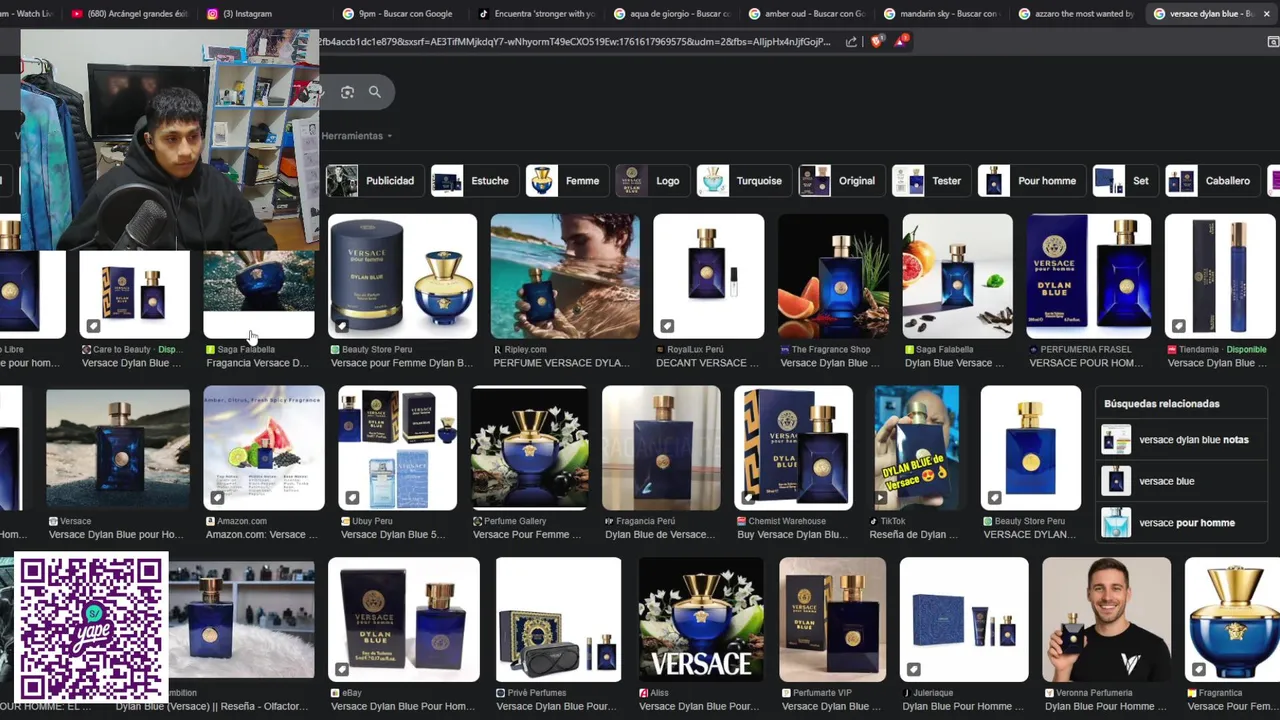Click TikTok source icon on Reseña de Dylan result

click(874, 521)
